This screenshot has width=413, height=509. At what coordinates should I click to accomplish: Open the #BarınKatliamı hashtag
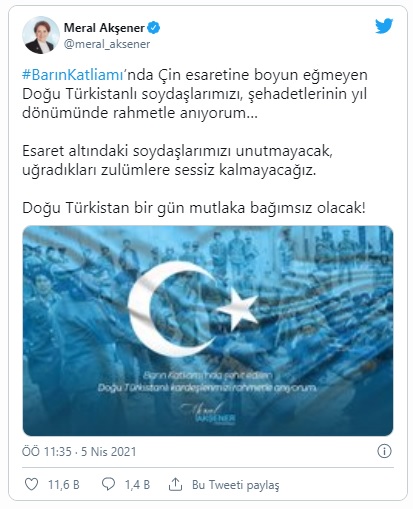[73, 75]
